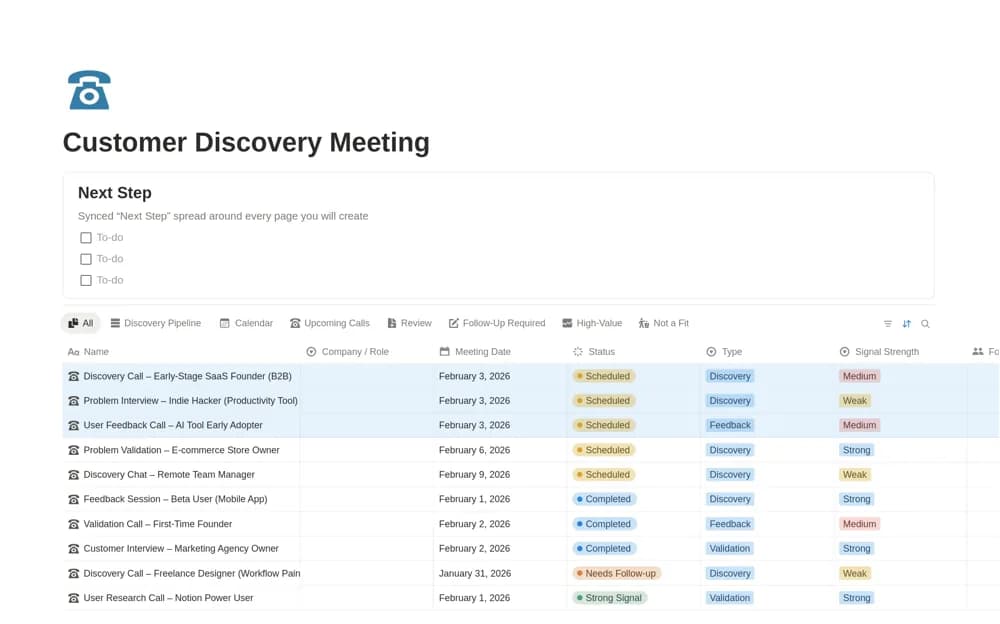
Task: Click Completed status in Feedback Session row
Action: 604,500
